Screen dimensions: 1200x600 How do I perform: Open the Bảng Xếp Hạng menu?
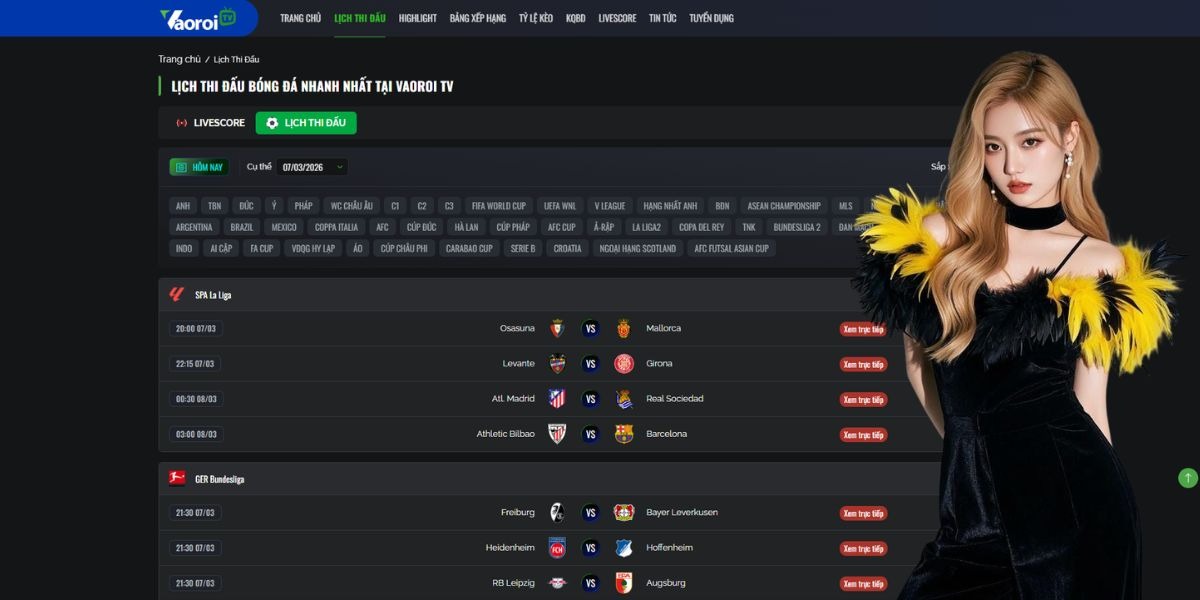click(478, 18)
